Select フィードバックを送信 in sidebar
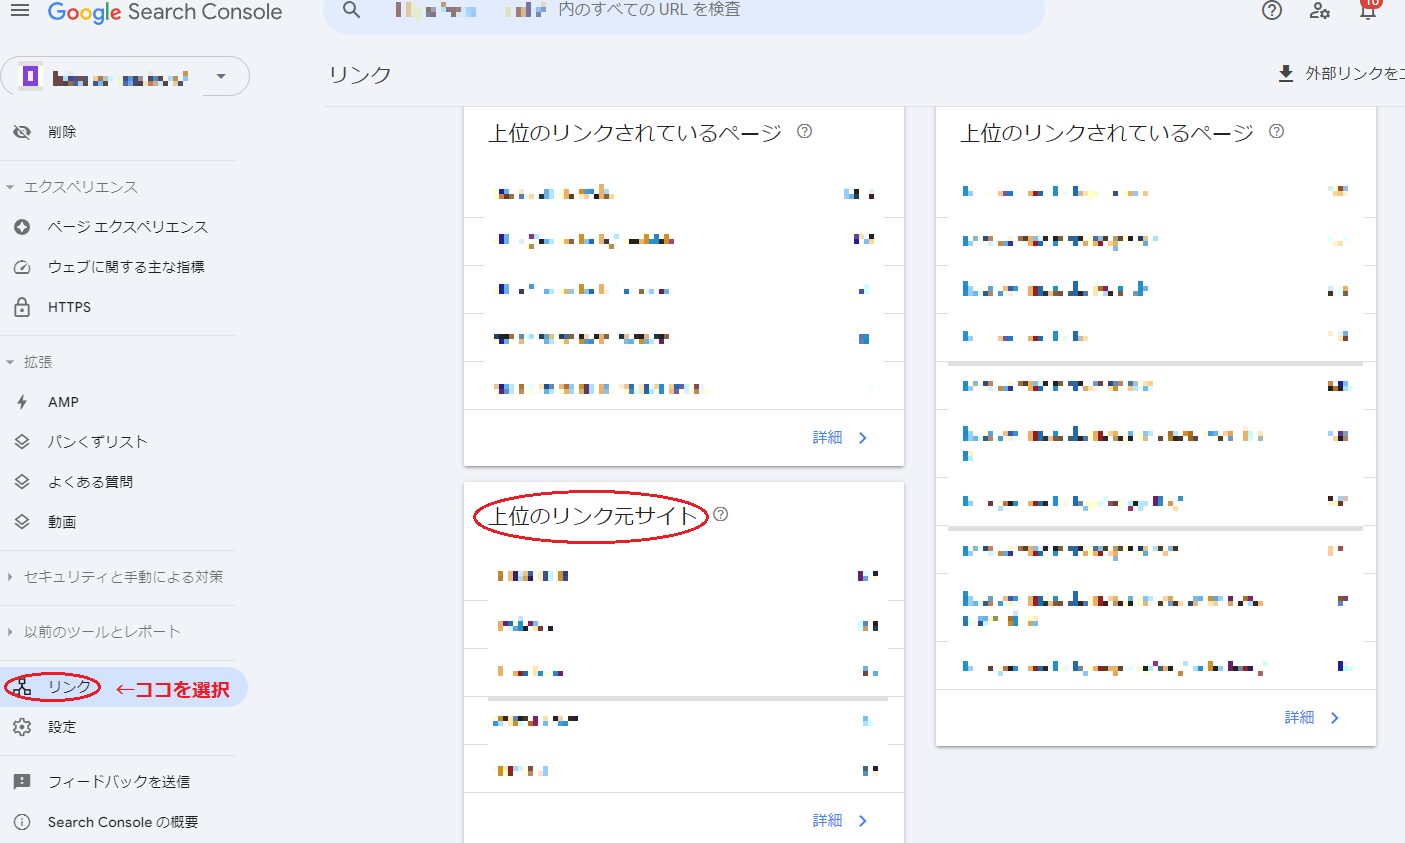1405x843 pixels. pyautogui.click(x=118, y=782)
